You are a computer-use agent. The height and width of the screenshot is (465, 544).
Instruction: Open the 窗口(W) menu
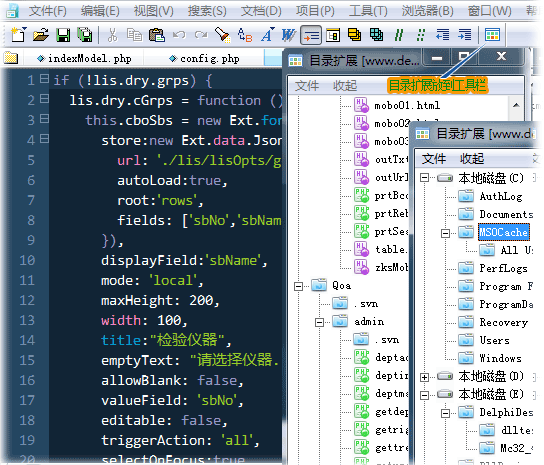[x=489, y=11]
